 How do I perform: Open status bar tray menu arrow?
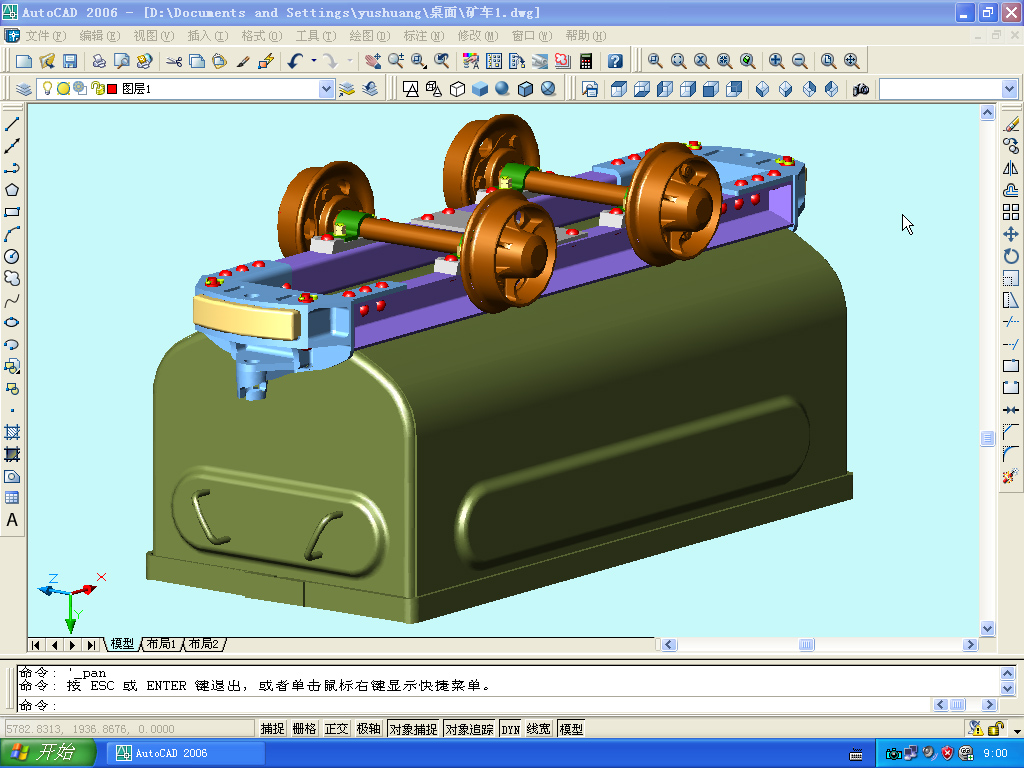click(x=1017, y=730)
